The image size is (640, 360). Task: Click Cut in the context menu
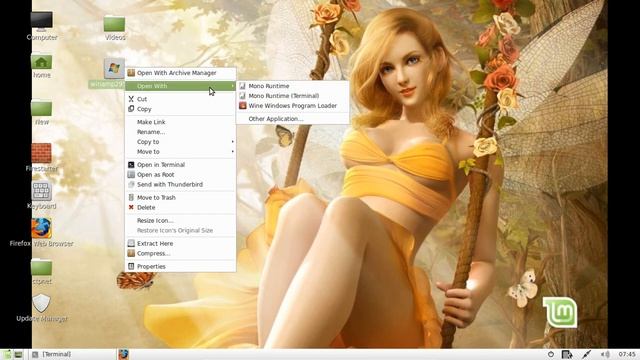point(180,99)
